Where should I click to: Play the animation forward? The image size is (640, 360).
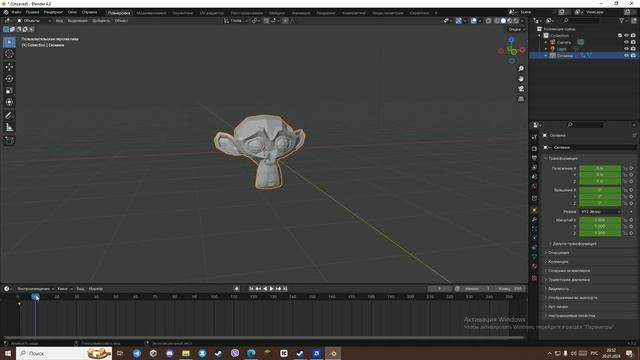[x=271, y=289]
